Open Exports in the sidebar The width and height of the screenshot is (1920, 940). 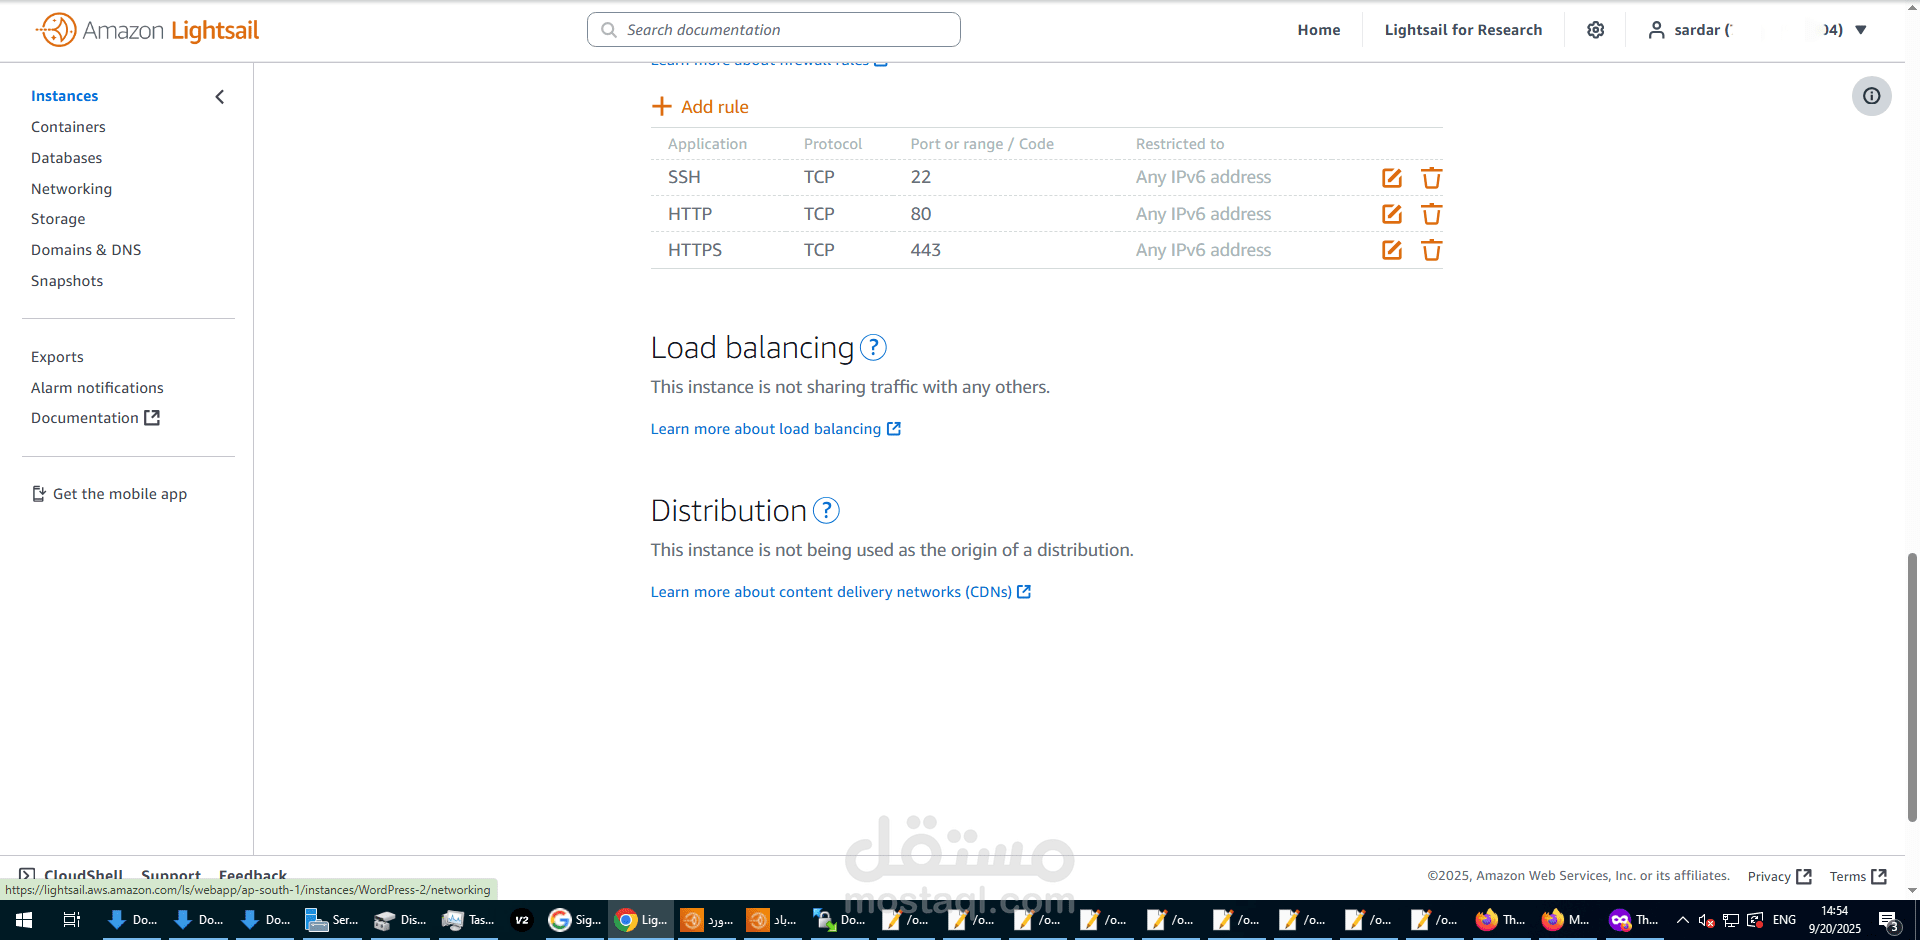(57, 357)
